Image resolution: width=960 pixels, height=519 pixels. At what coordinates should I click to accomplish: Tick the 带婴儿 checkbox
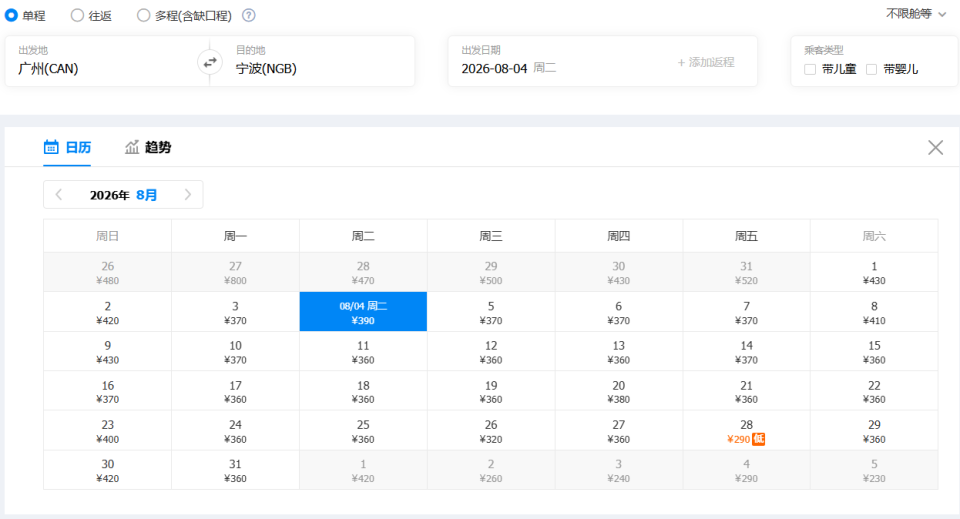pyautogui.click(x=871, y=69)
